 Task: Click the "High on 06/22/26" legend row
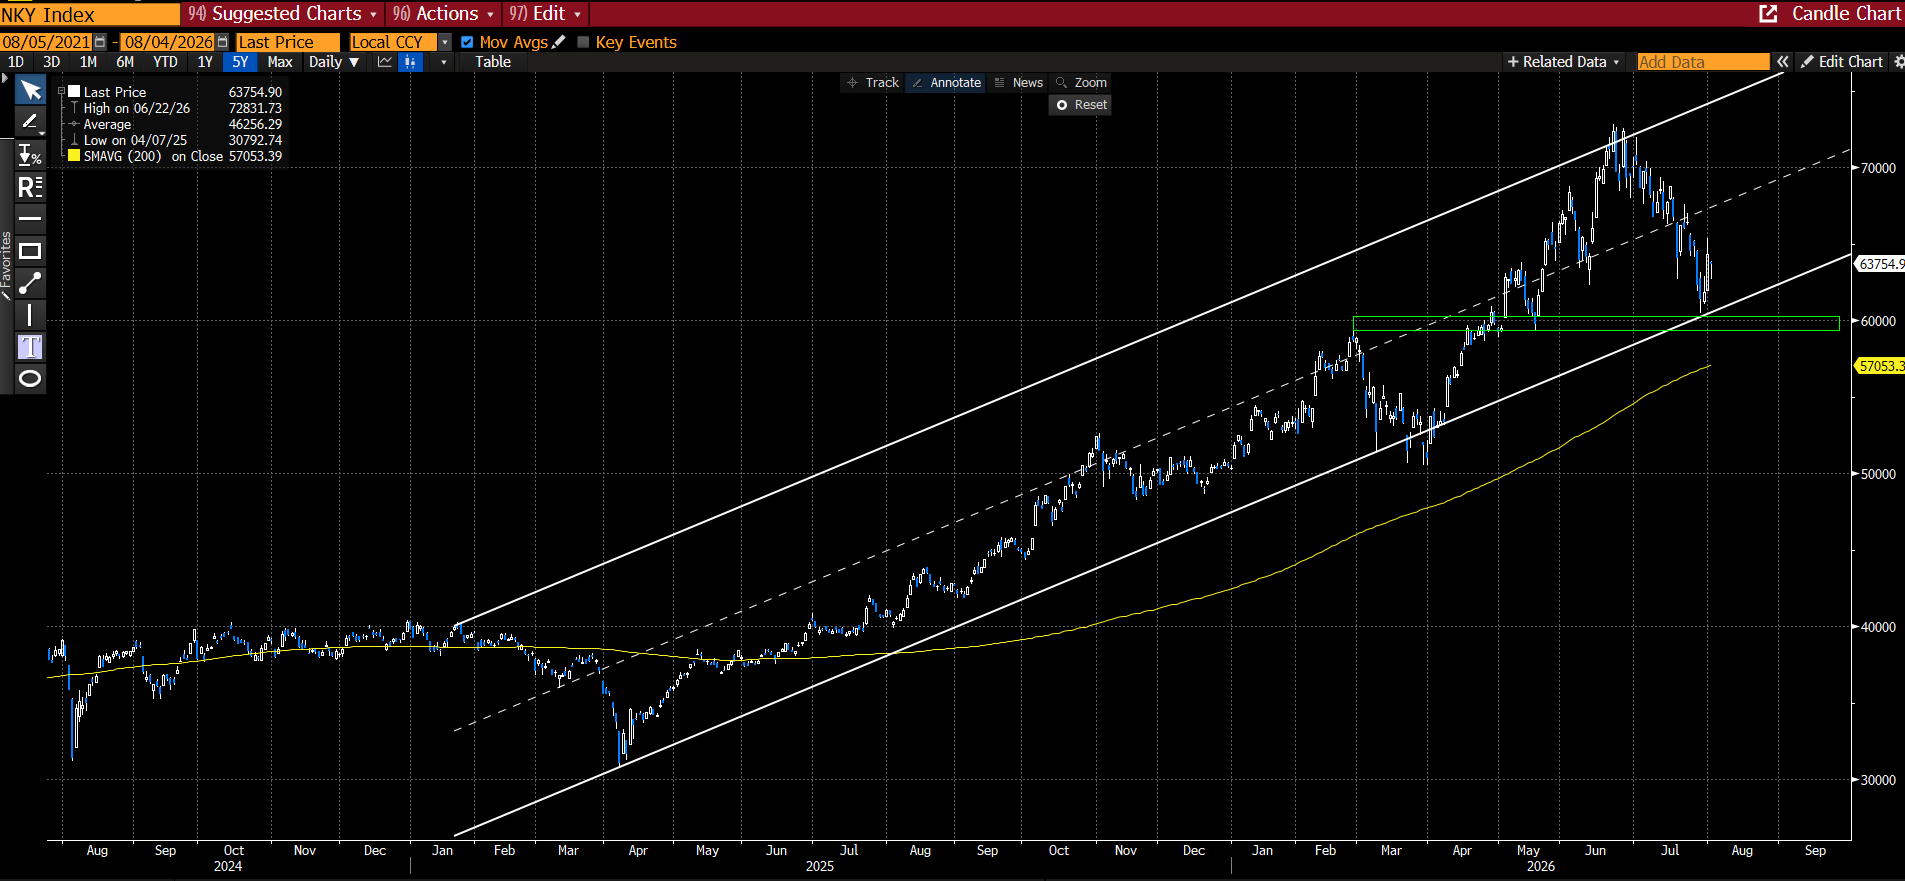coord(176,108)
